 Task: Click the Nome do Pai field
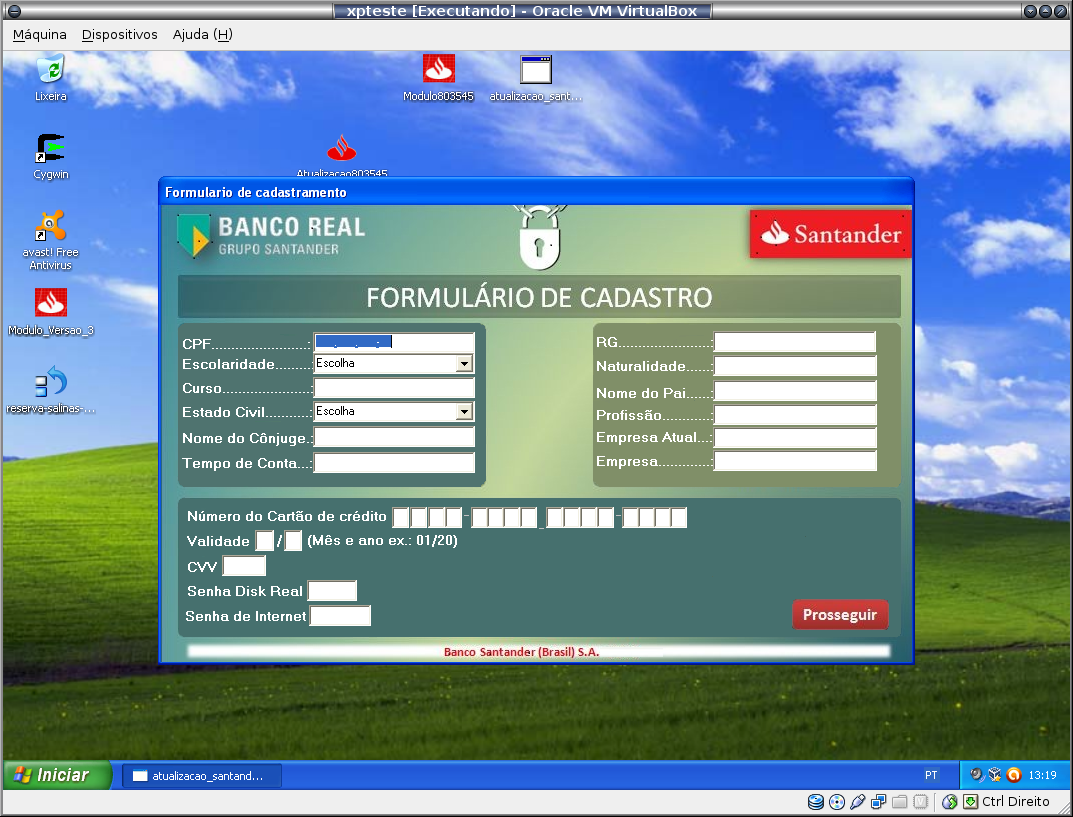[x=794, y=392]
